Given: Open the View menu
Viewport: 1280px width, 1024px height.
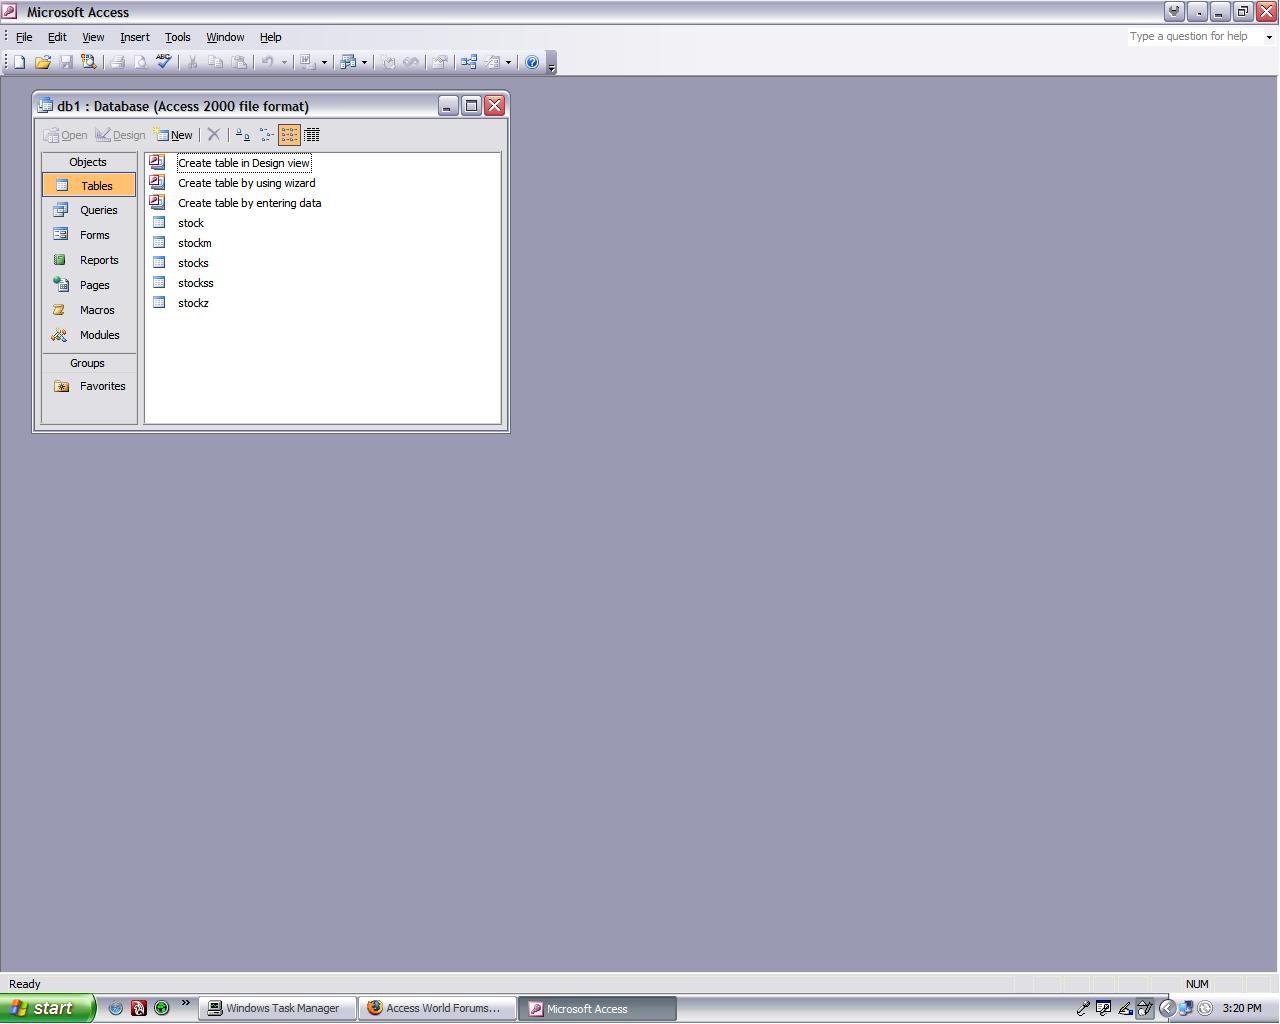Looking at the screenshot, I should click(x=93, y=37).
